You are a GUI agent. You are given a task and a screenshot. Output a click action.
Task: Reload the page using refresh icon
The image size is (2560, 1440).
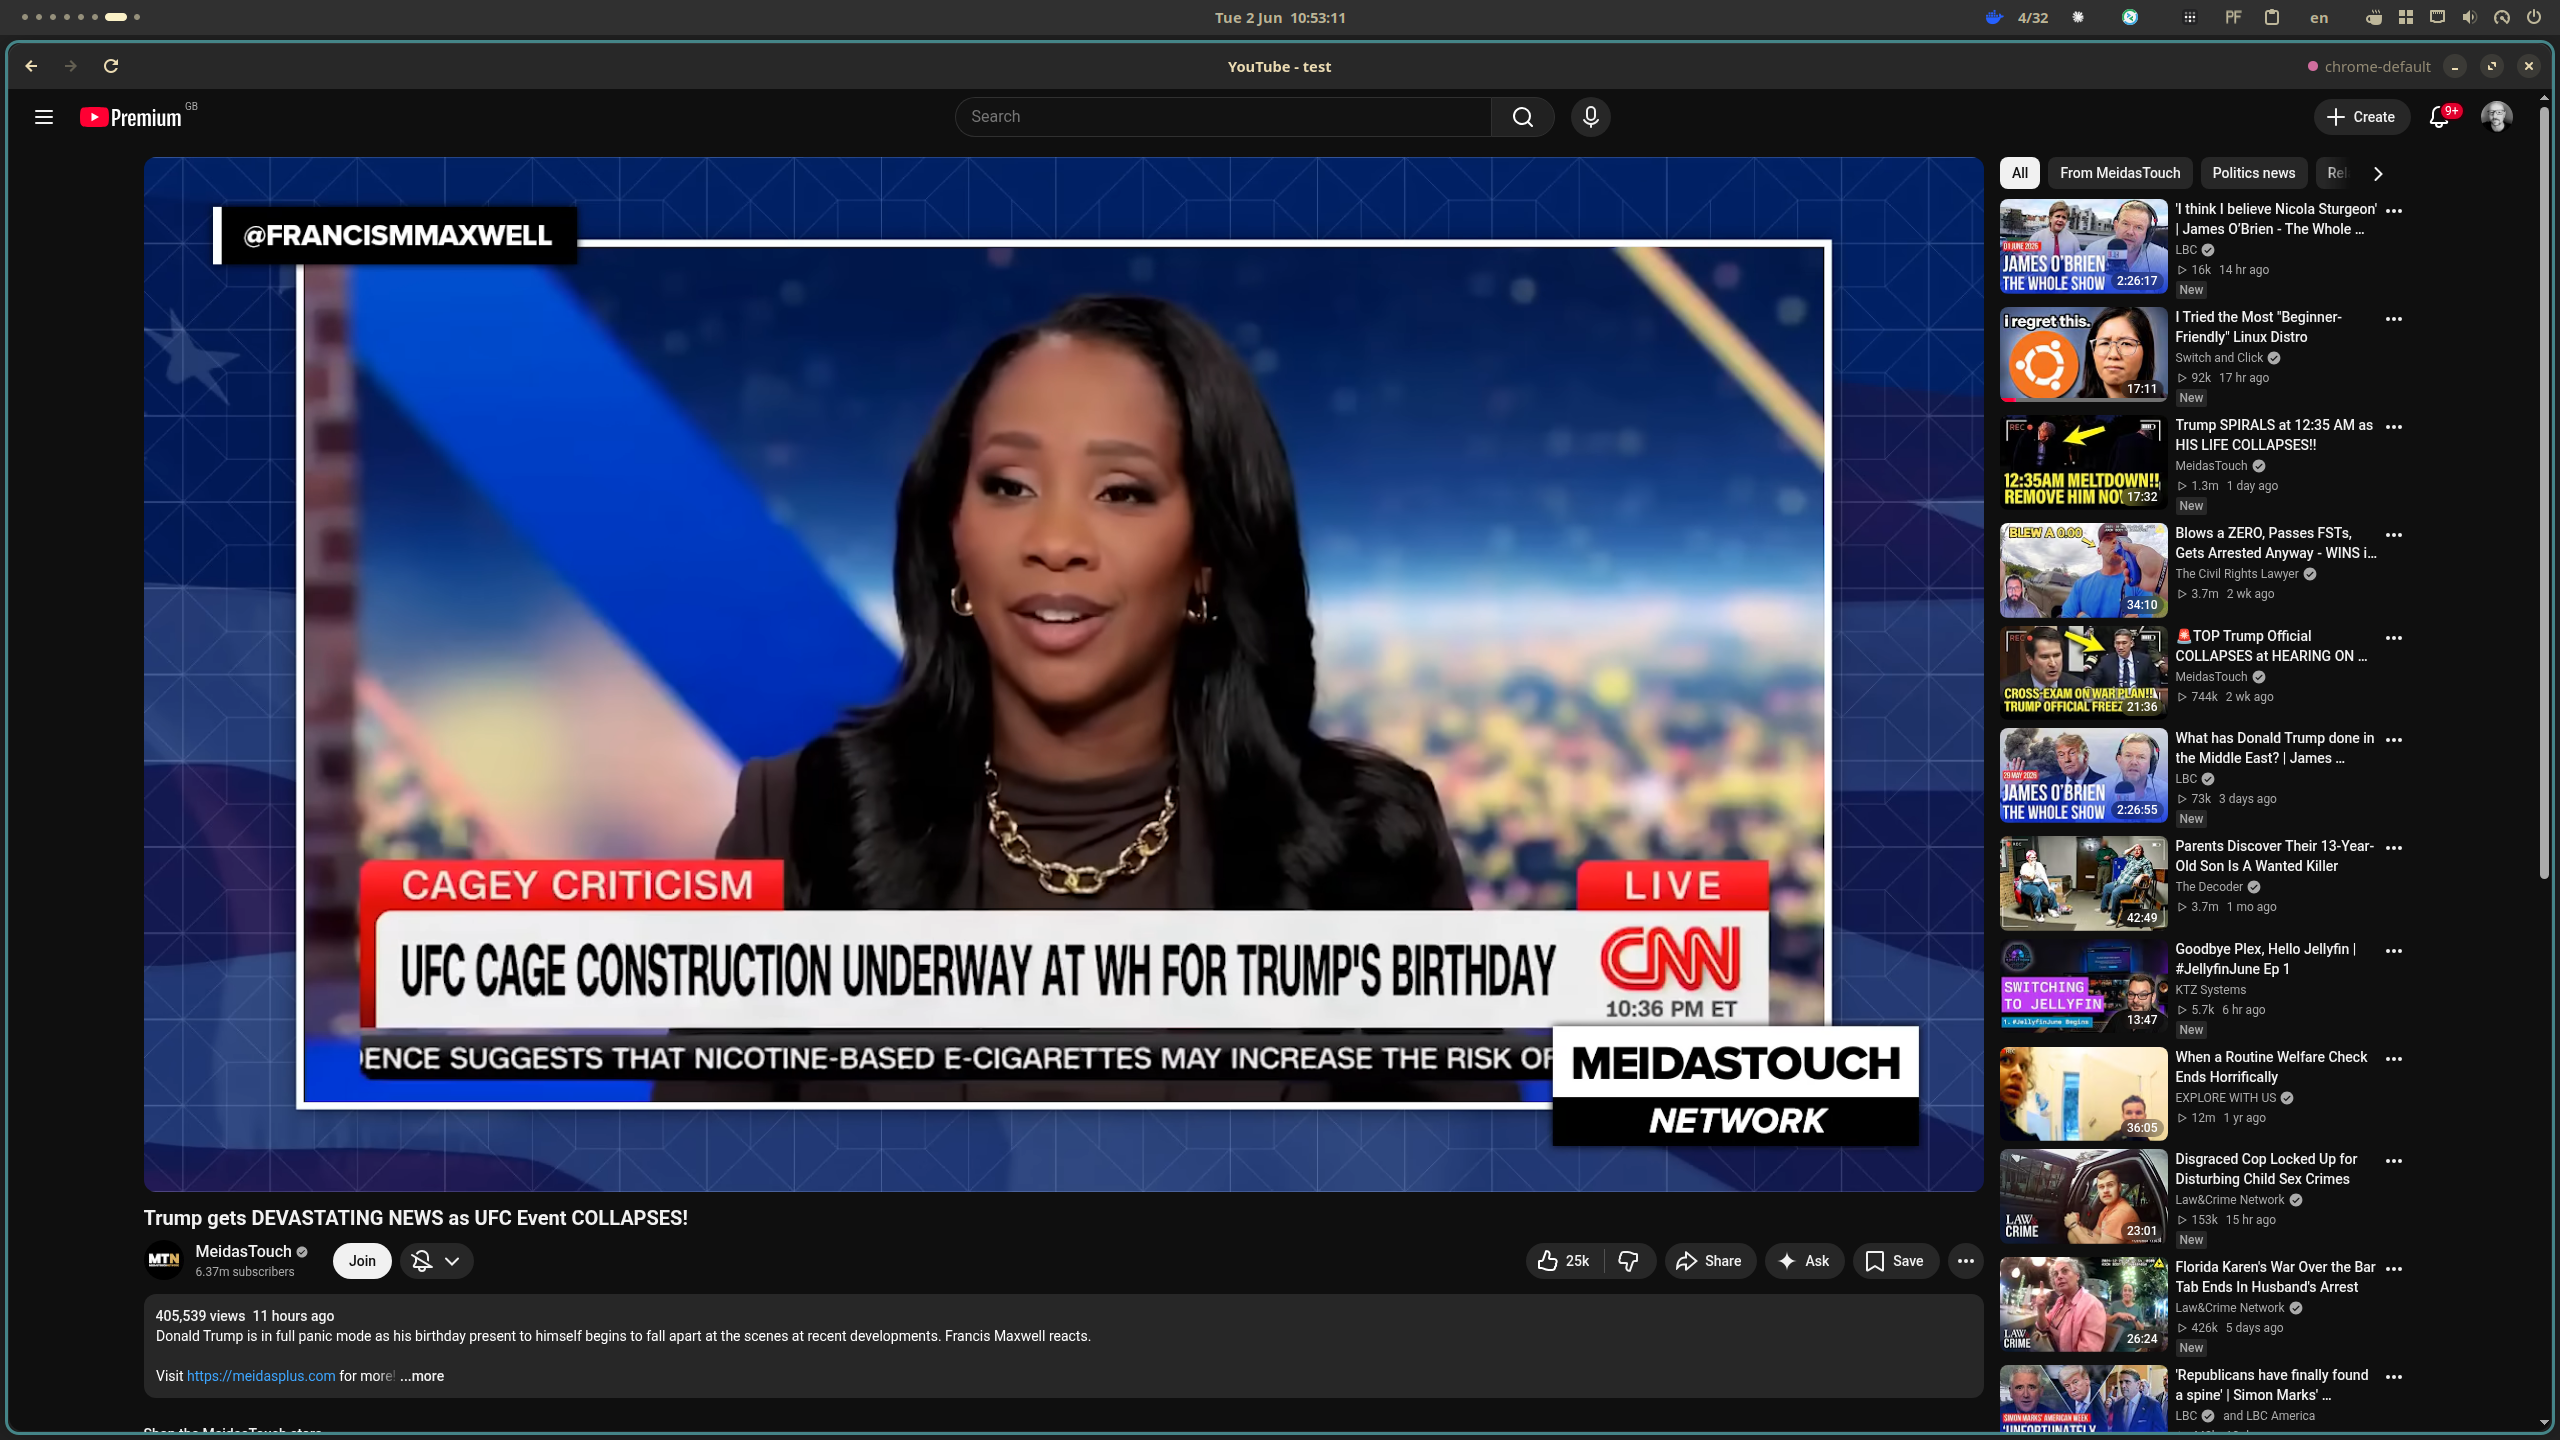(x=111, y=66)
